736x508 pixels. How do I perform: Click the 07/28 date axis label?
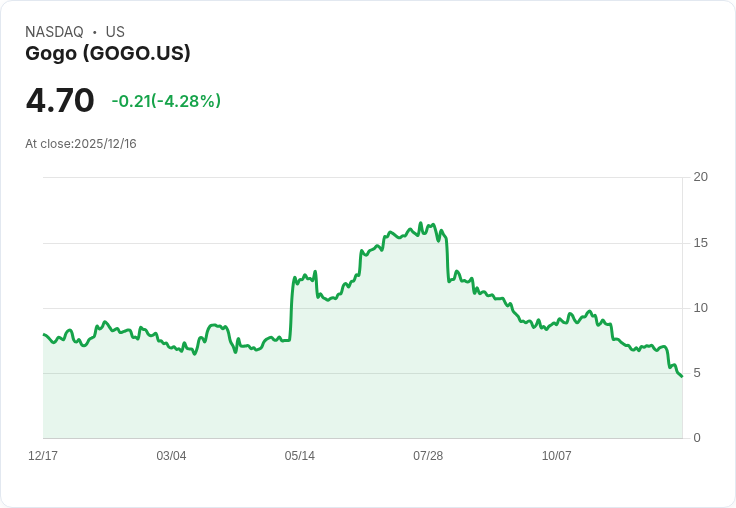coord(428,456)
